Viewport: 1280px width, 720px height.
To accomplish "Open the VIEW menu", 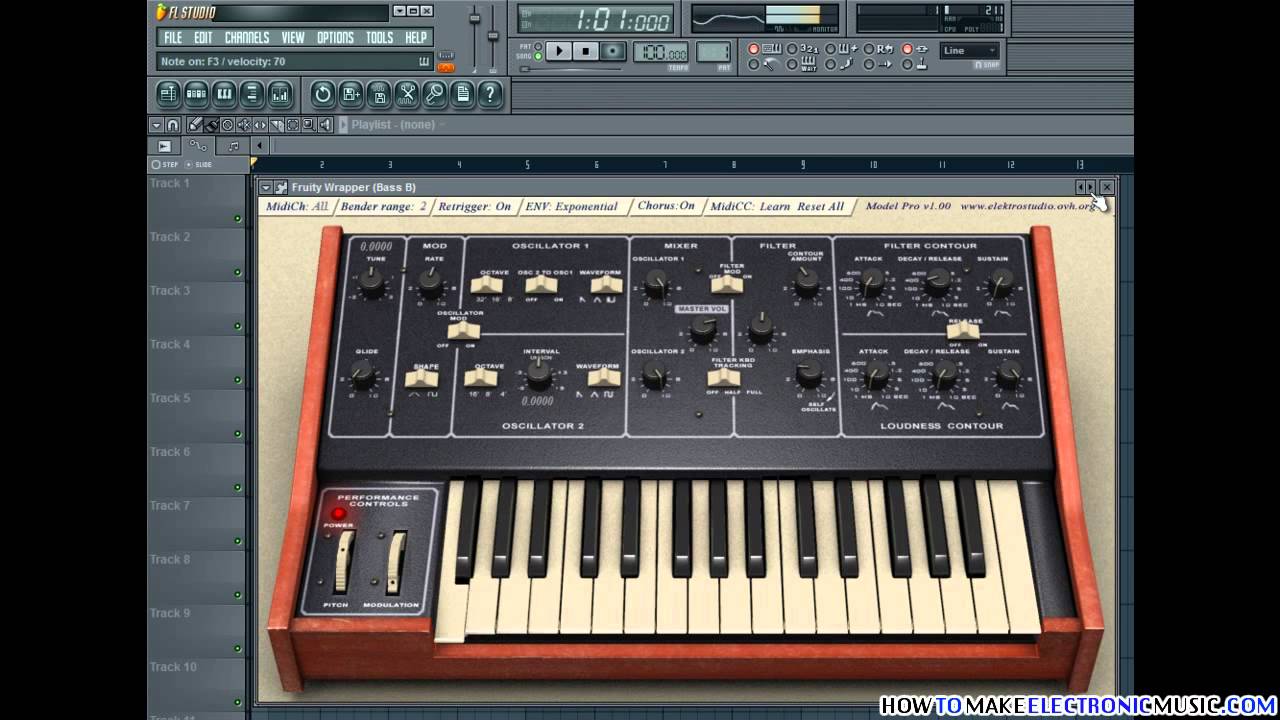I will tap(293, 38).
